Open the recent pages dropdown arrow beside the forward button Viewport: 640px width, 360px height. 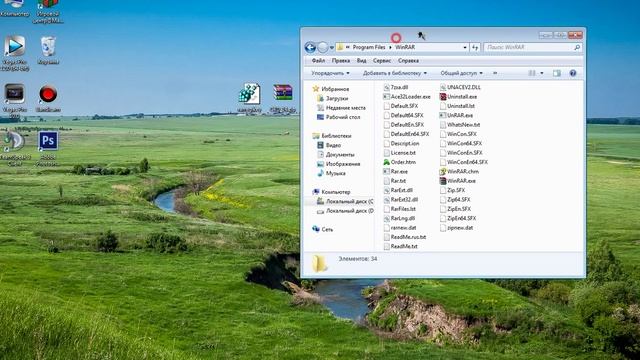(331, 48)
